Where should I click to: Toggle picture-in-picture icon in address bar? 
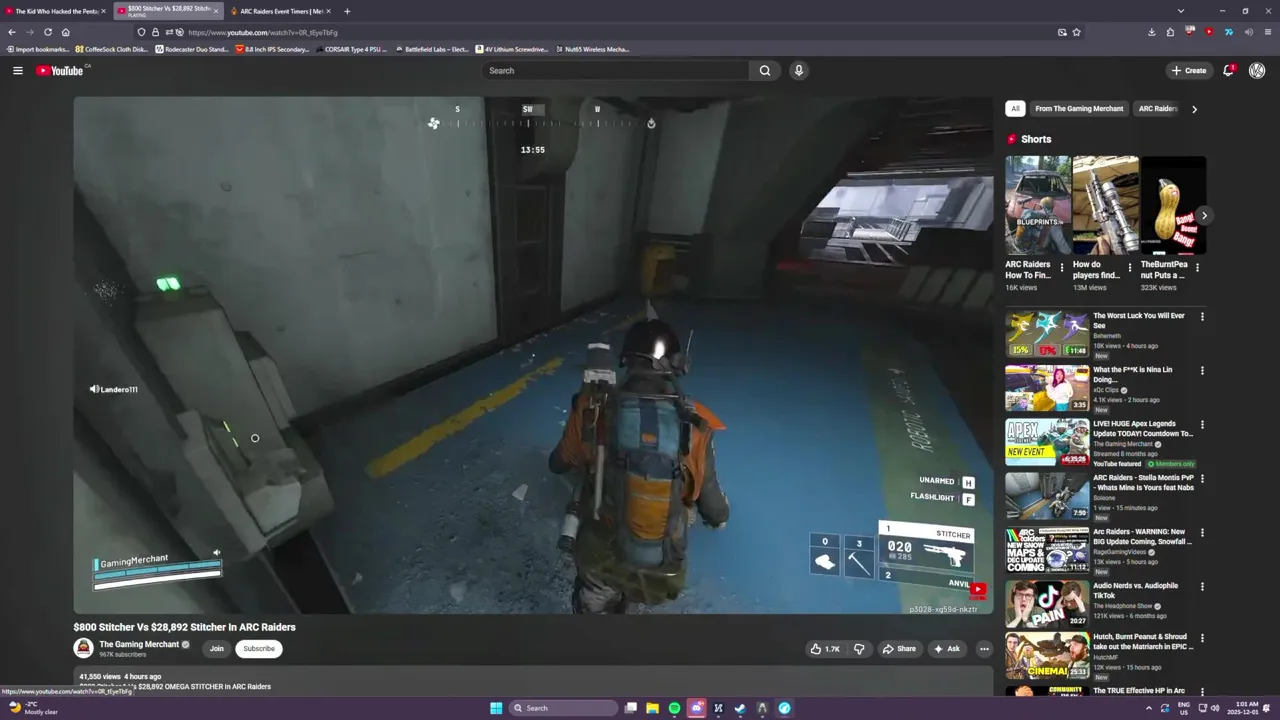1062,32
